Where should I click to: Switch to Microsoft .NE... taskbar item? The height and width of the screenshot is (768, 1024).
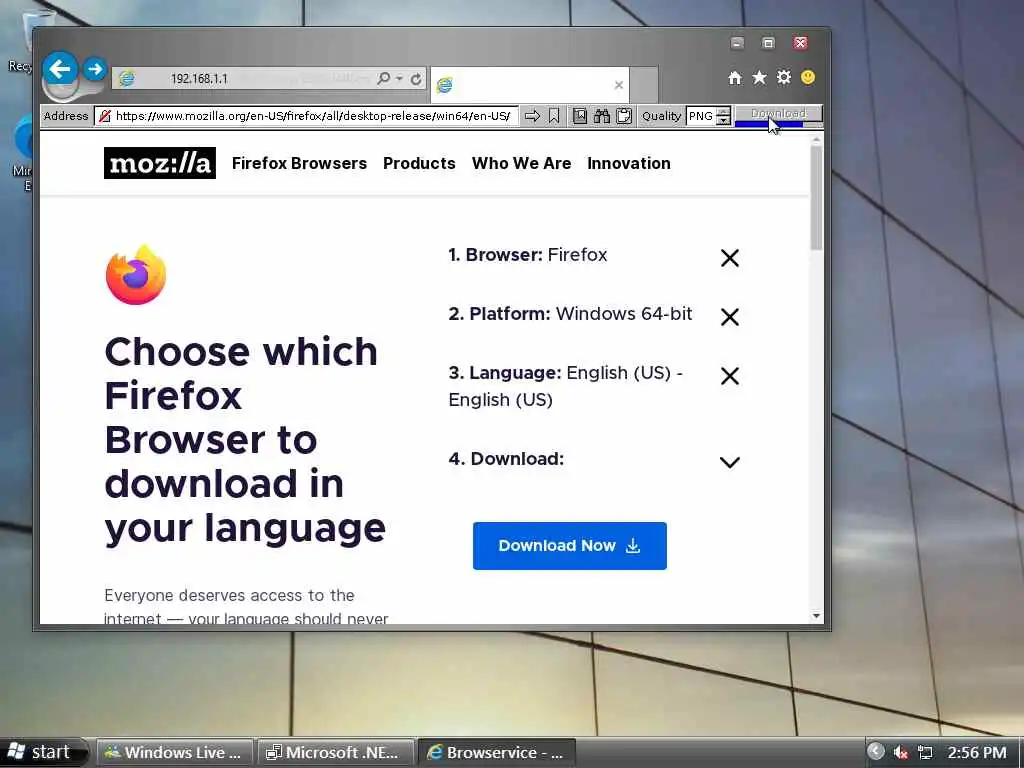coord(336,753)
